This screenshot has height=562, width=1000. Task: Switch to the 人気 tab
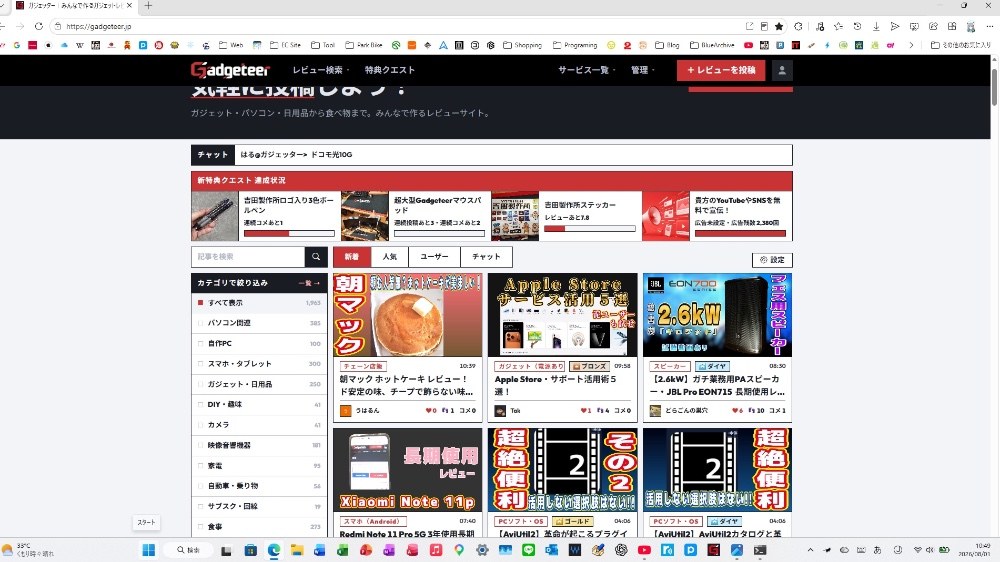click(390, 256)
